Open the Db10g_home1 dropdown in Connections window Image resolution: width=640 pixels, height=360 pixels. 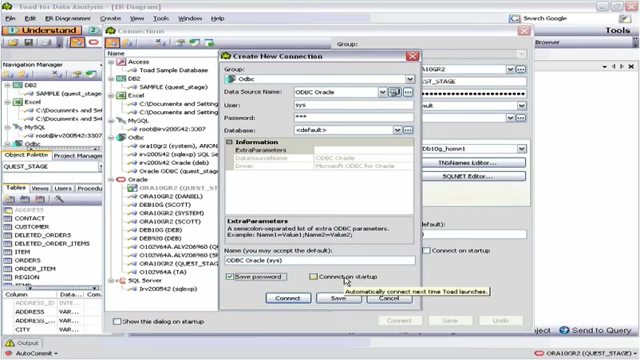pyautogui.click(x=521, y=149)
